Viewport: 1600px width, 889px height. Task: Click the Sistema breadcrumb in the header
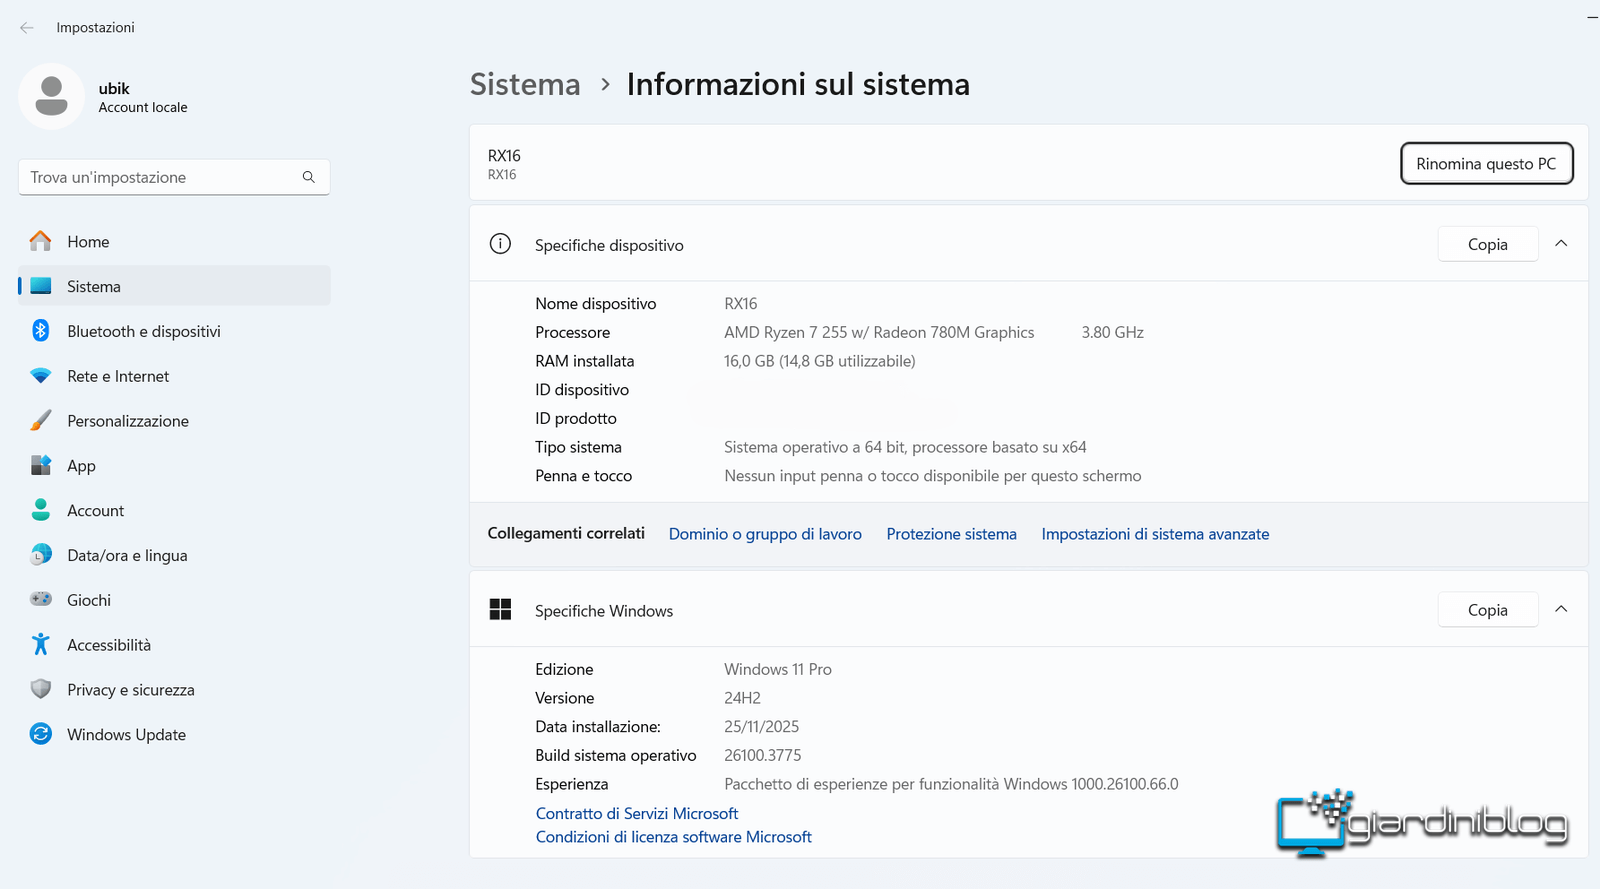coord(525,85)
